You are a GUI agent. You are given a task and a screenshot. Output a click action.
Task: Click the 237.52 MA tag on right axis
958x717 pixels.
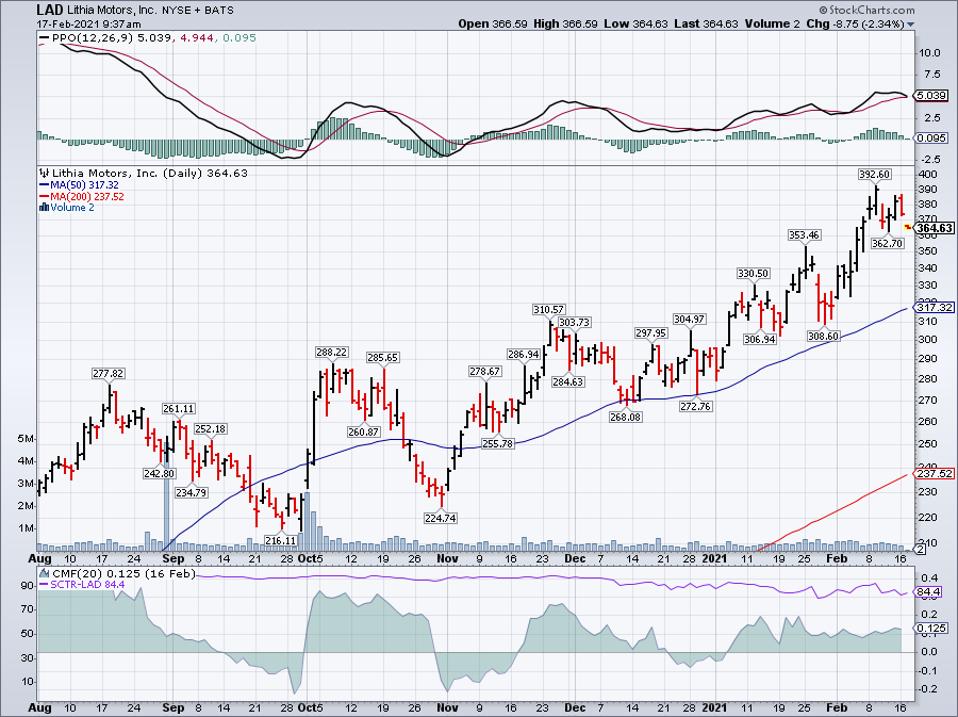[935, 474]
